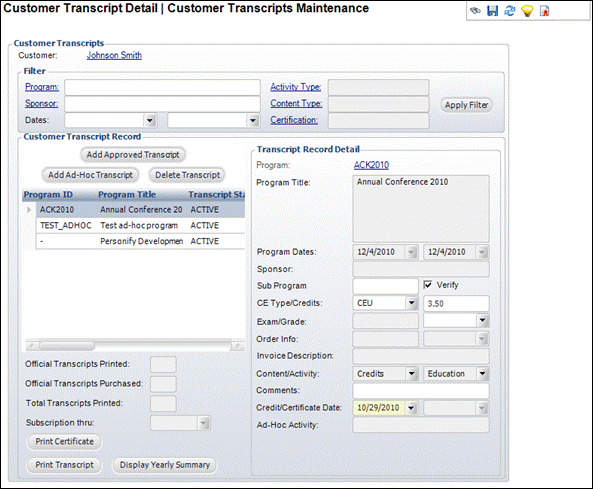Click the lightbulb tips icon
Image resolution: width=593 pixels, height=489 pixels.
click(x=527, y=11)
